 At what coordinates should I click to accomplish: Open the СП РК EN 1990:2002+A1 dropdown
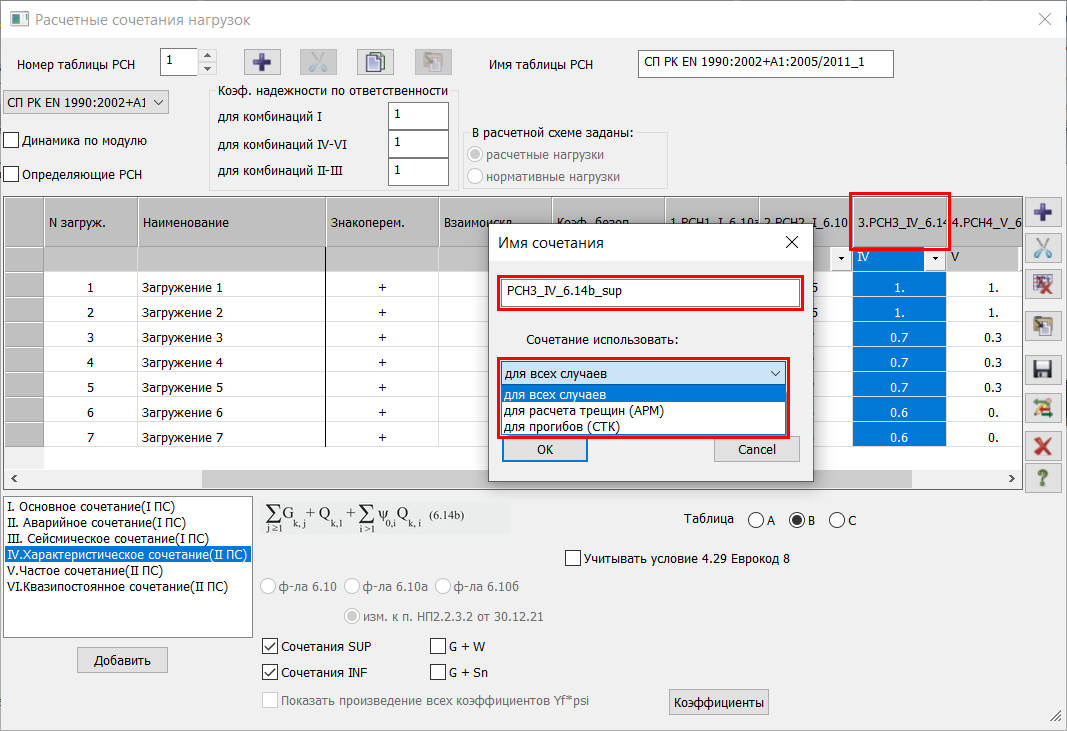(86, 102)
